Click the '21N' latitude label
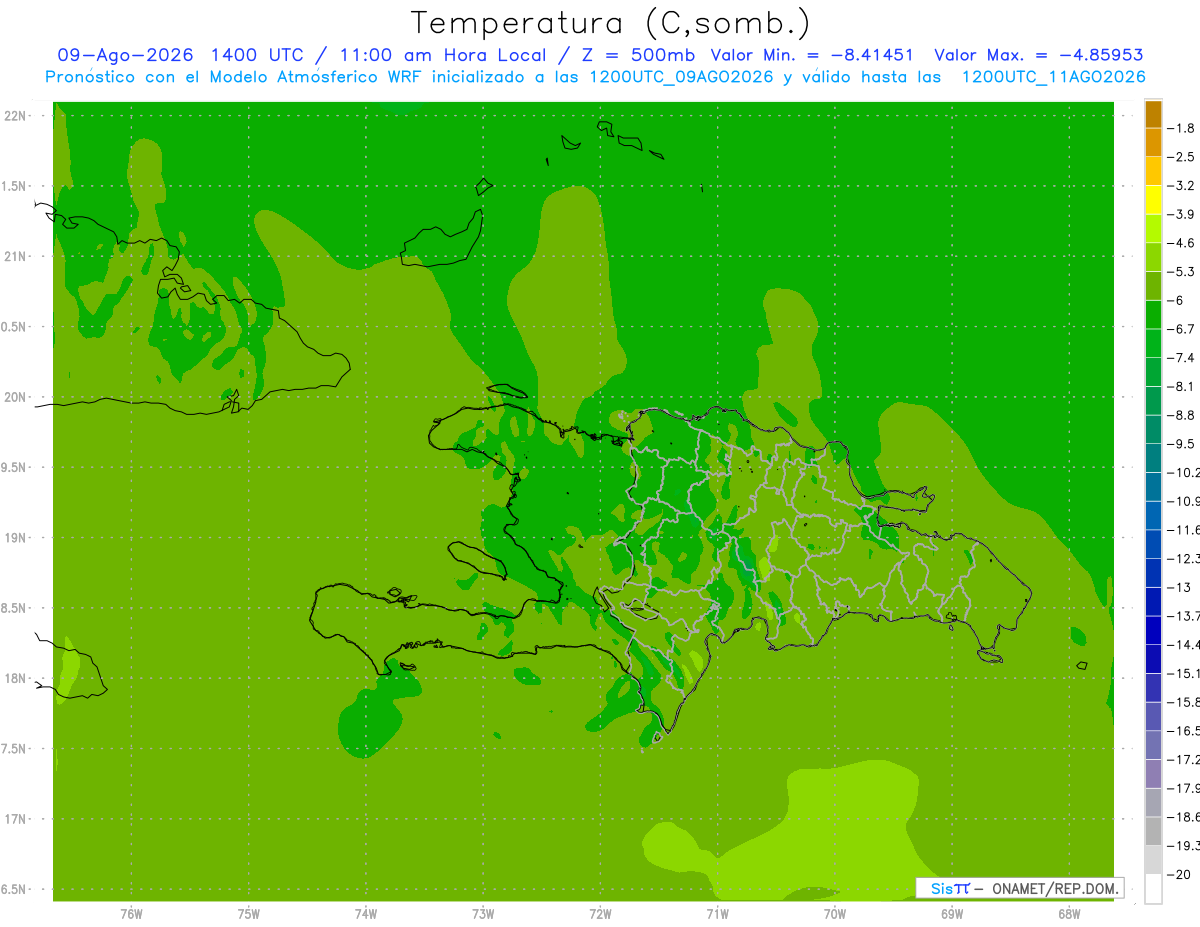Viewport: 1200px width, 927px height. [16, 256]
